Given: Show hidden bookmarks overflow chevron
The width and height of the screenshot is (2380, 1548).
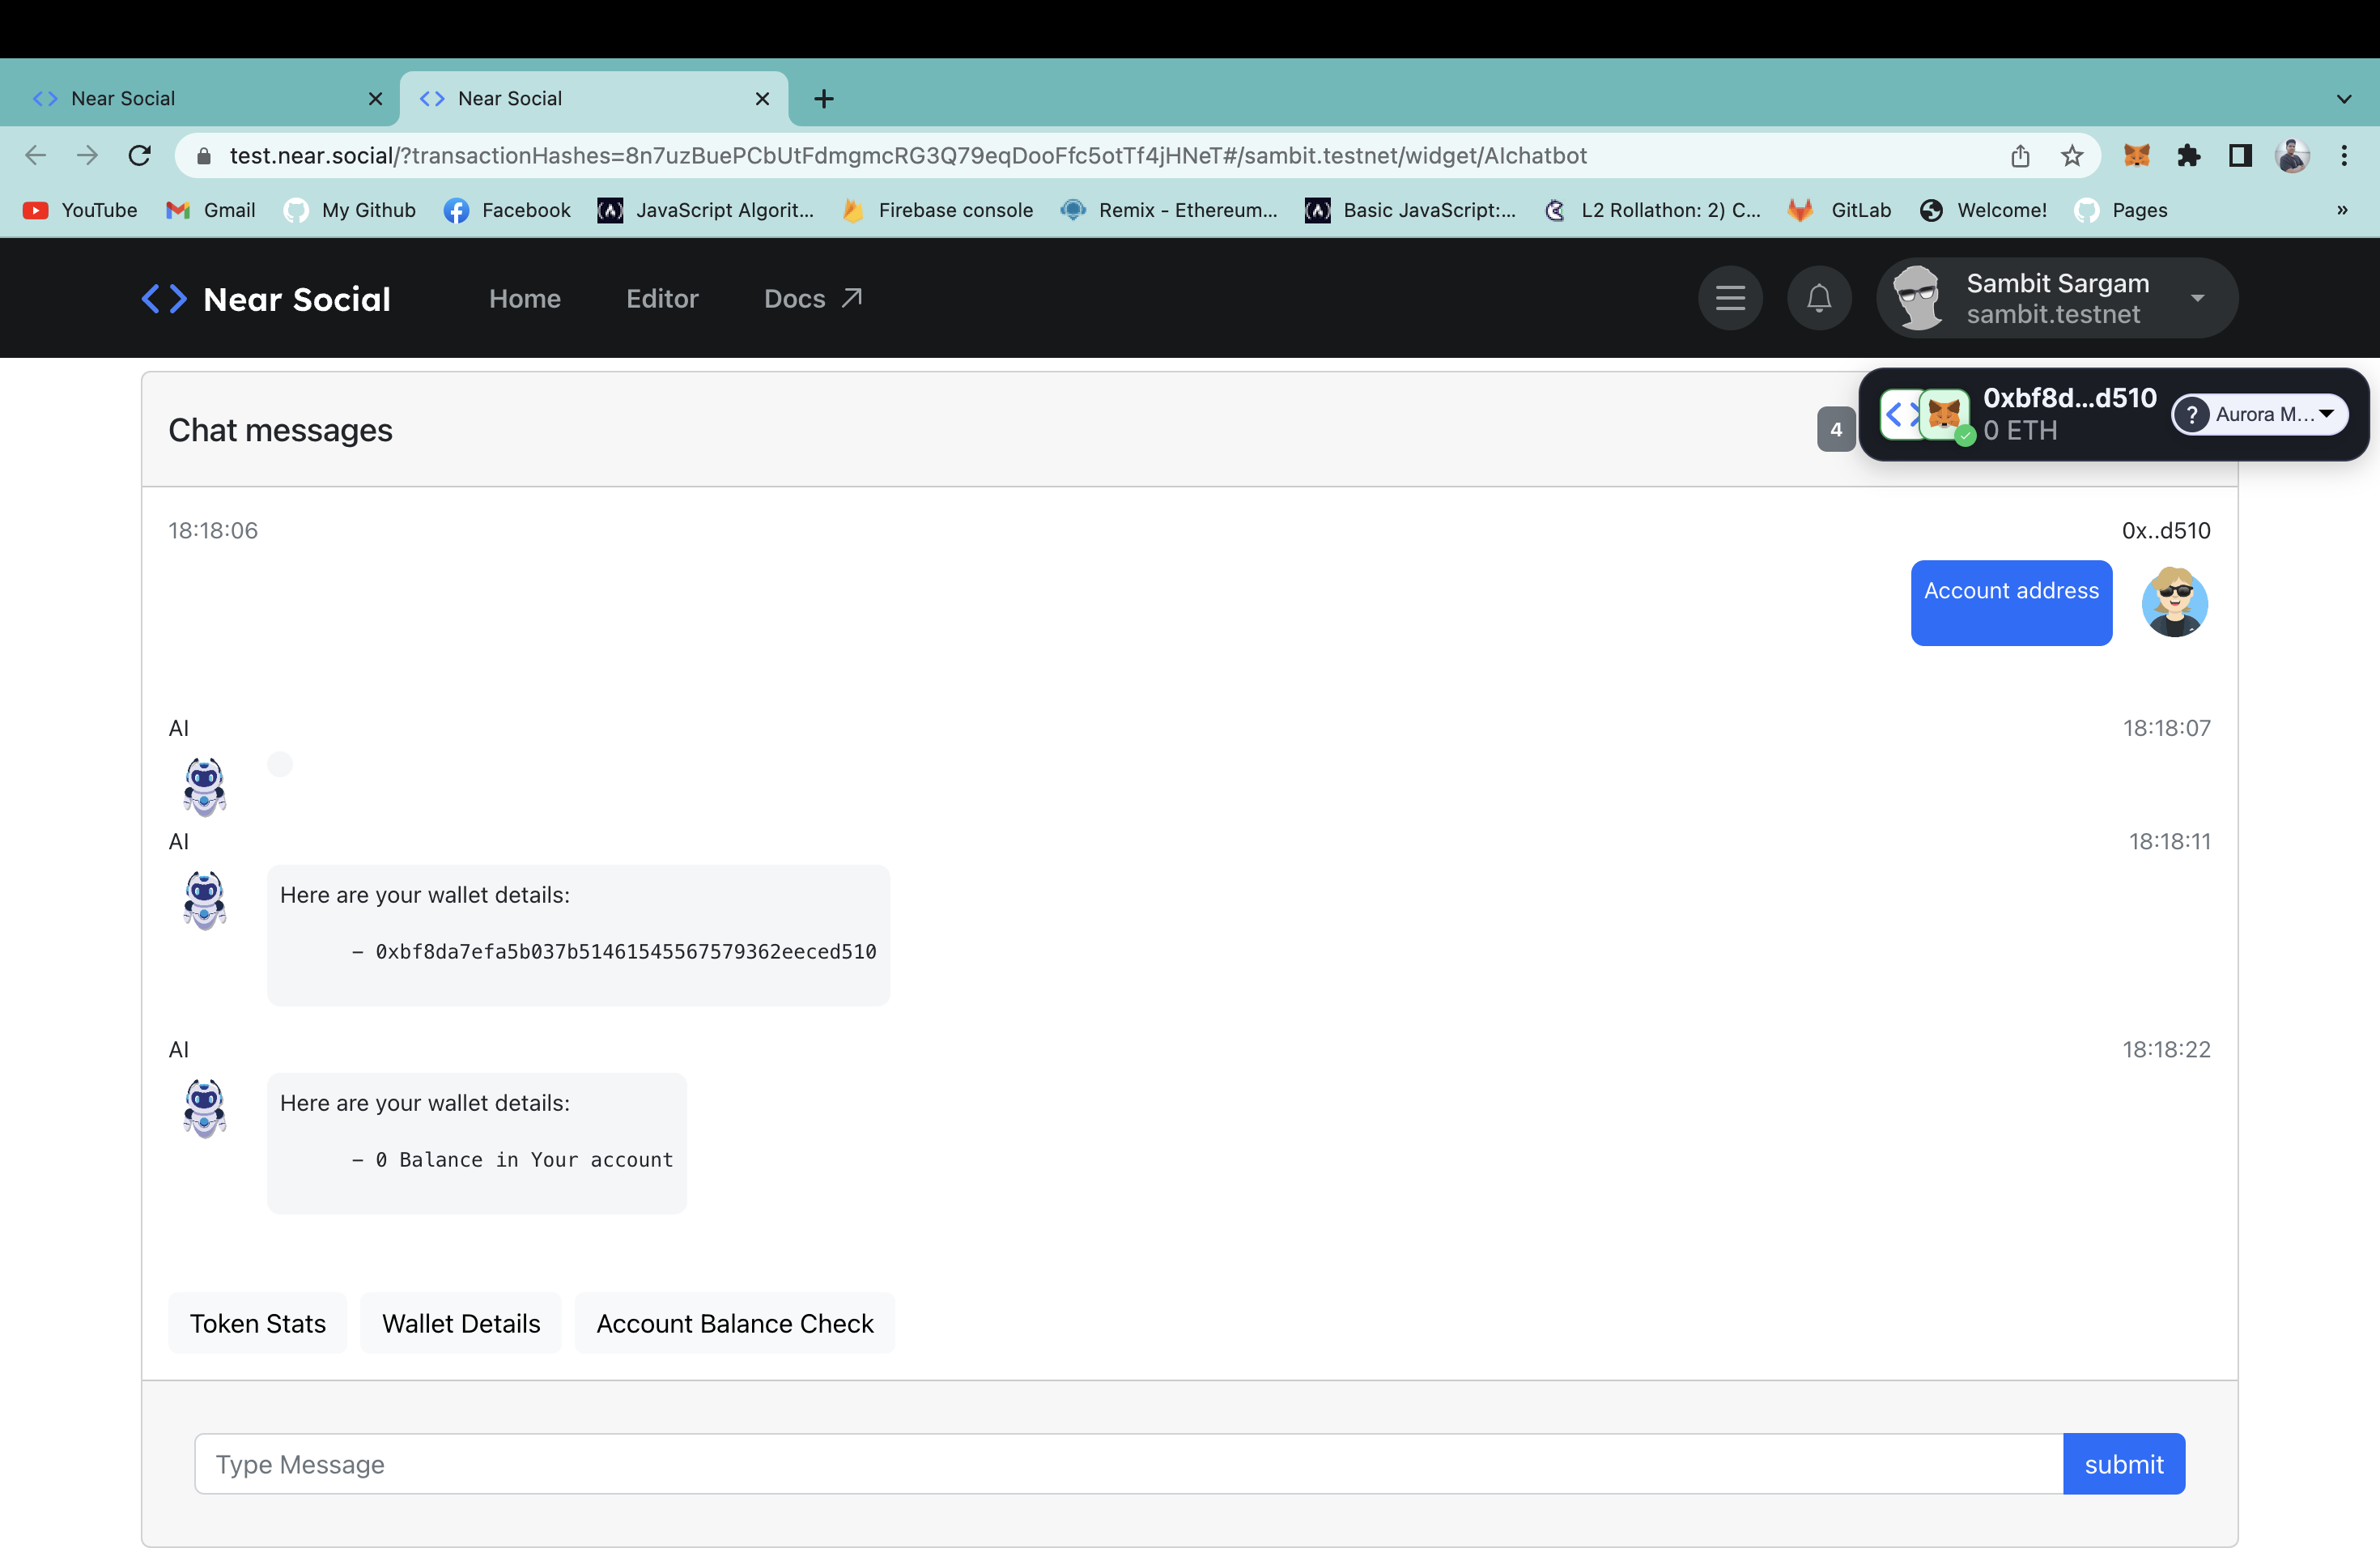Looking at the screenshot, I should tap(2342, 210).
